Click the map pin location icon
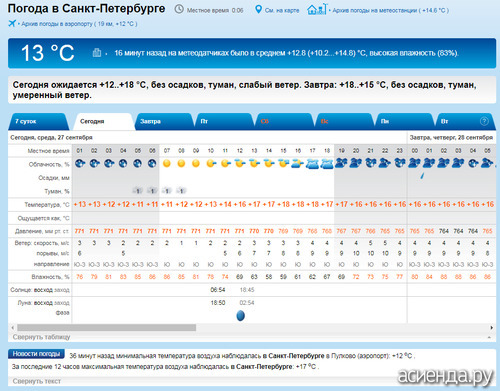Screen dimensions: 500x391 tap(258, 9)
